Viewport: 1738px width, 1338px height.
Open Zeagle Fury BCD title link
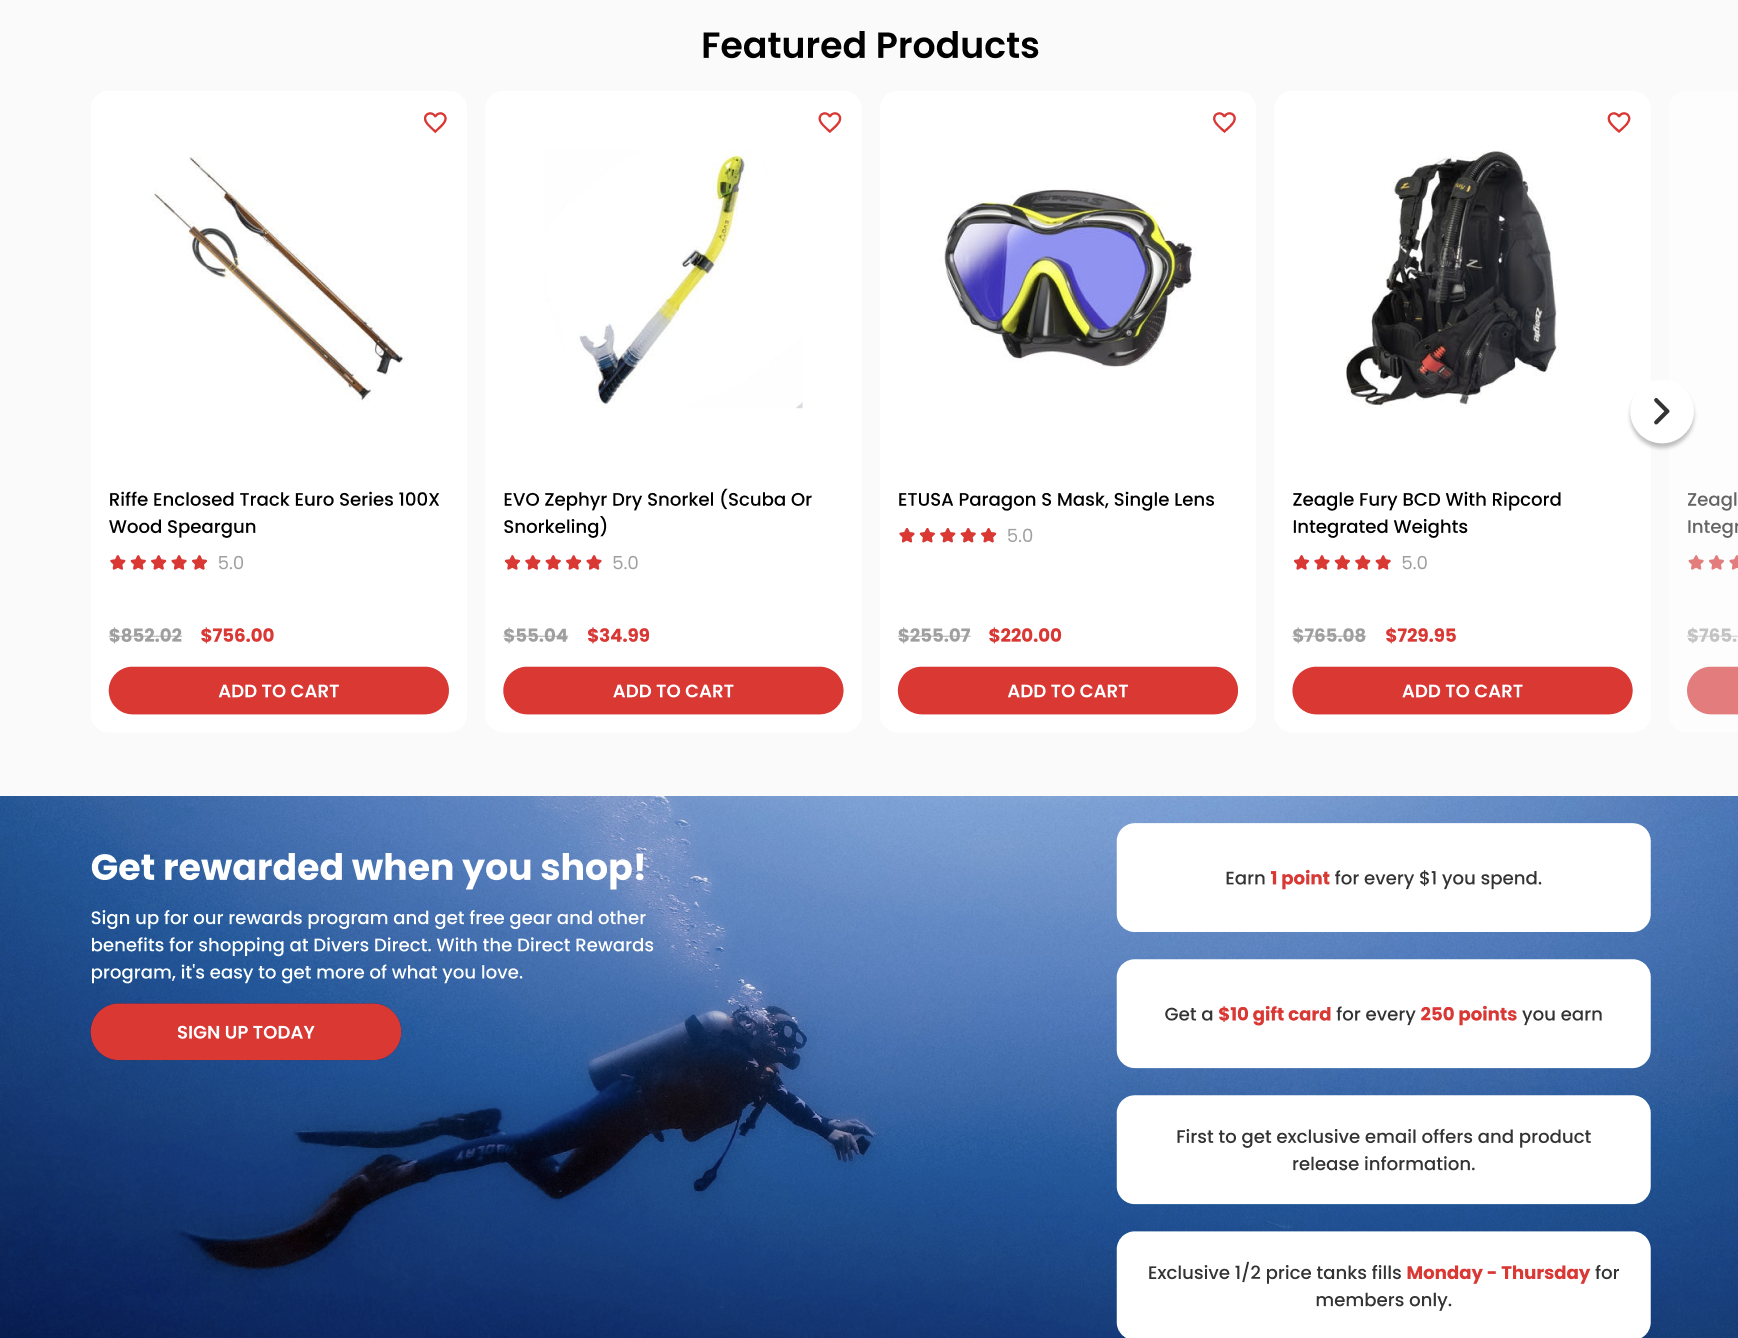coord(1427,513)
